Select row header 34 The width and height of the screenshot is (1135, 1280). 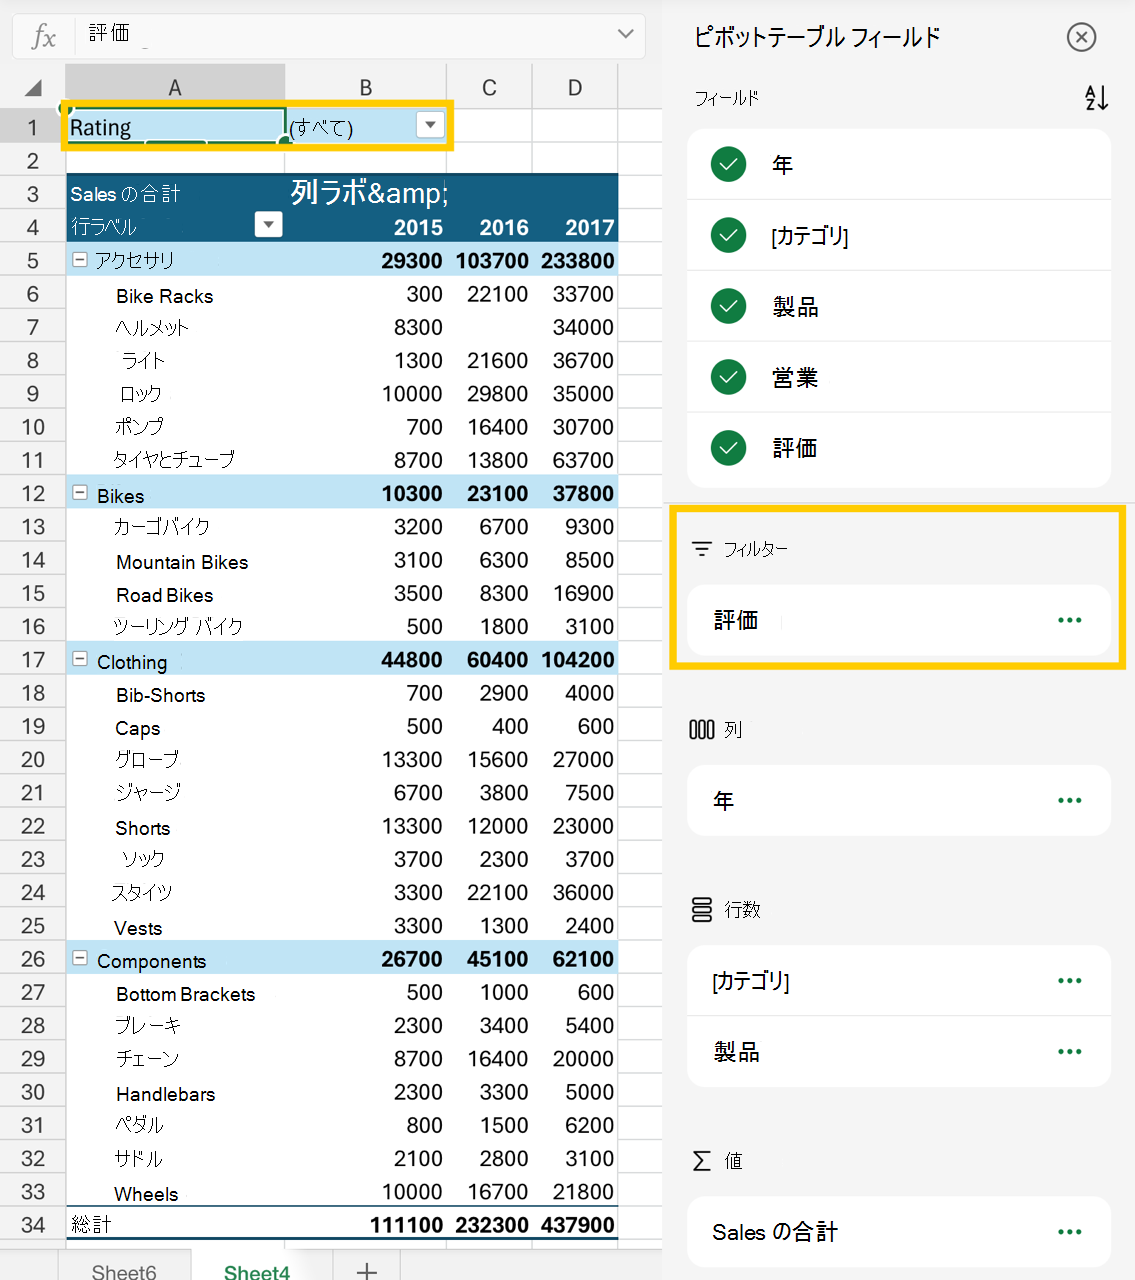tap(33, 1225)
